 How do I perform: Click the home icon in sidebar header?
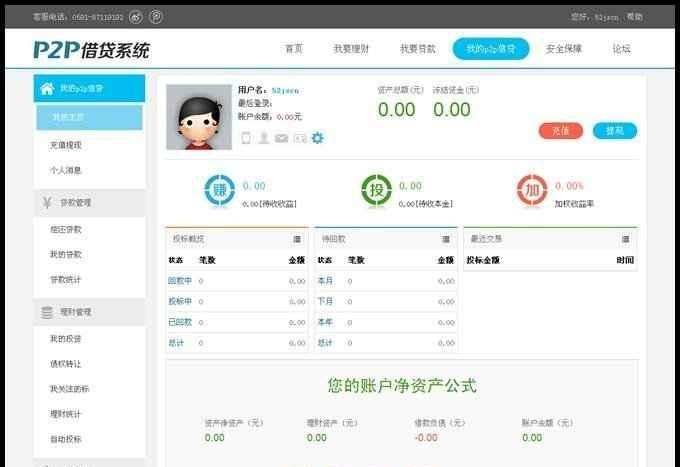47,88
